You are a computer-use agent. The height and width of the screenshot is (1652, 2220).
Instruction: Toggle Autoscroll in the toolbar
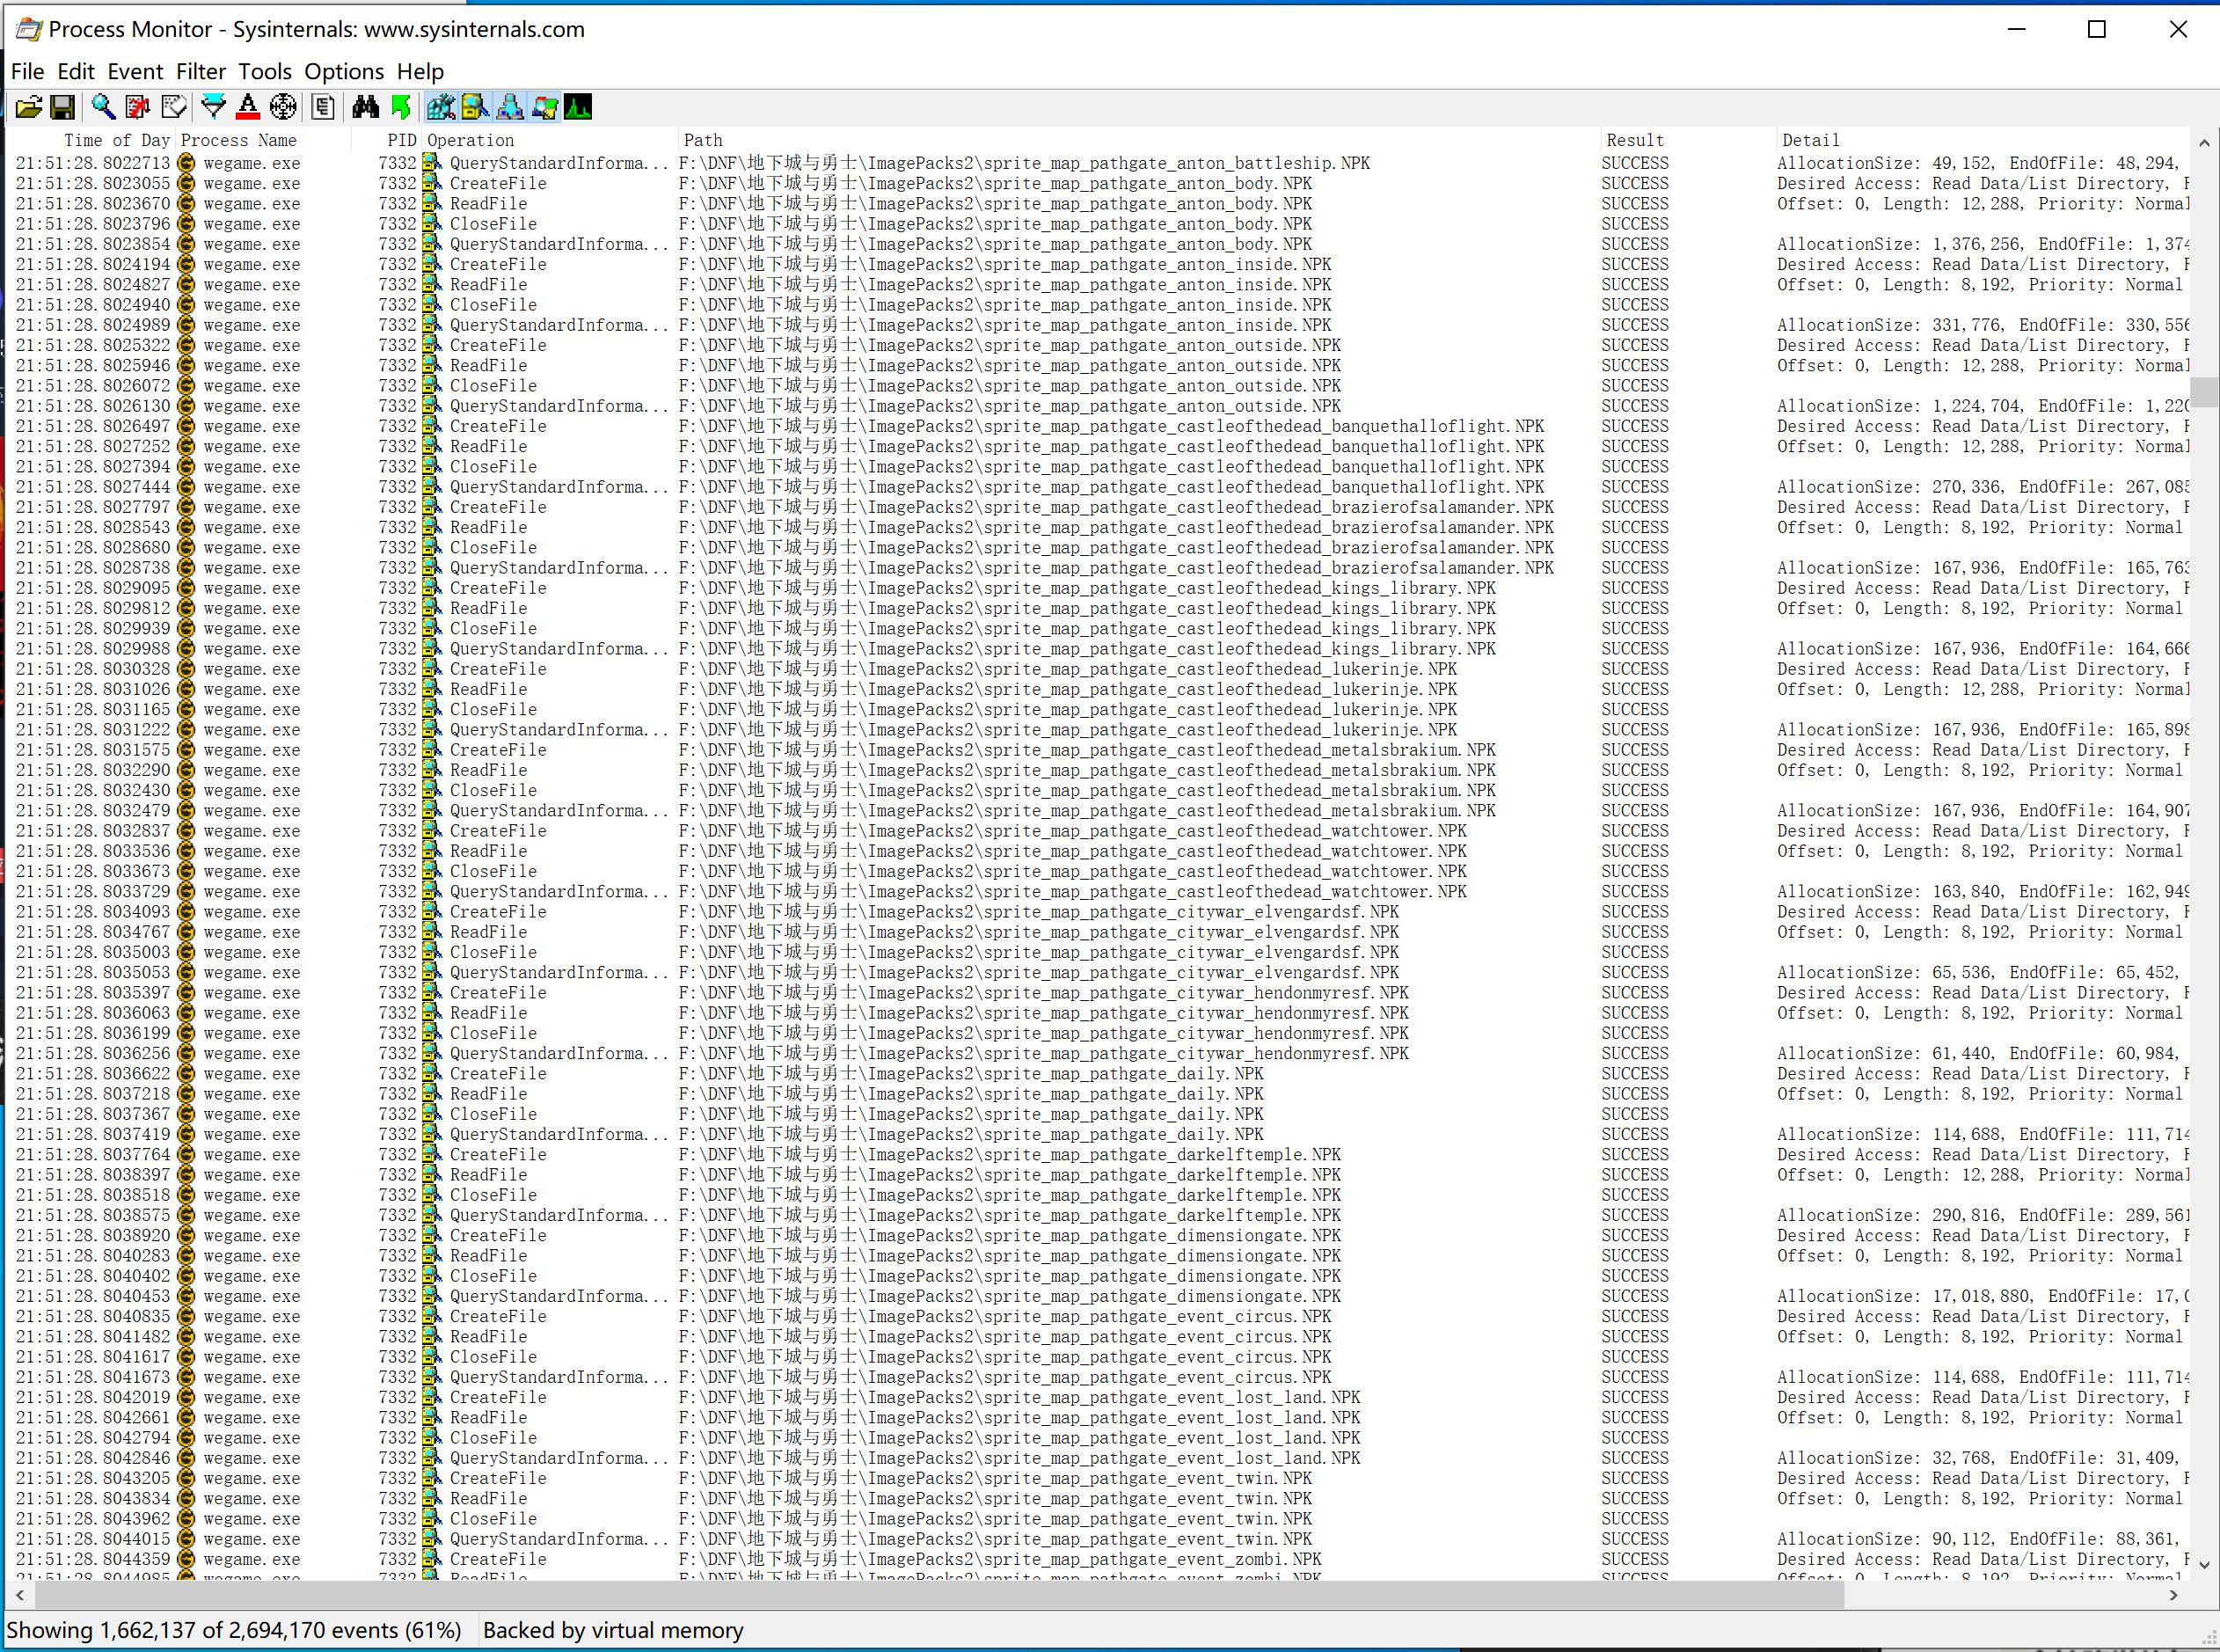tap(138, 107)
